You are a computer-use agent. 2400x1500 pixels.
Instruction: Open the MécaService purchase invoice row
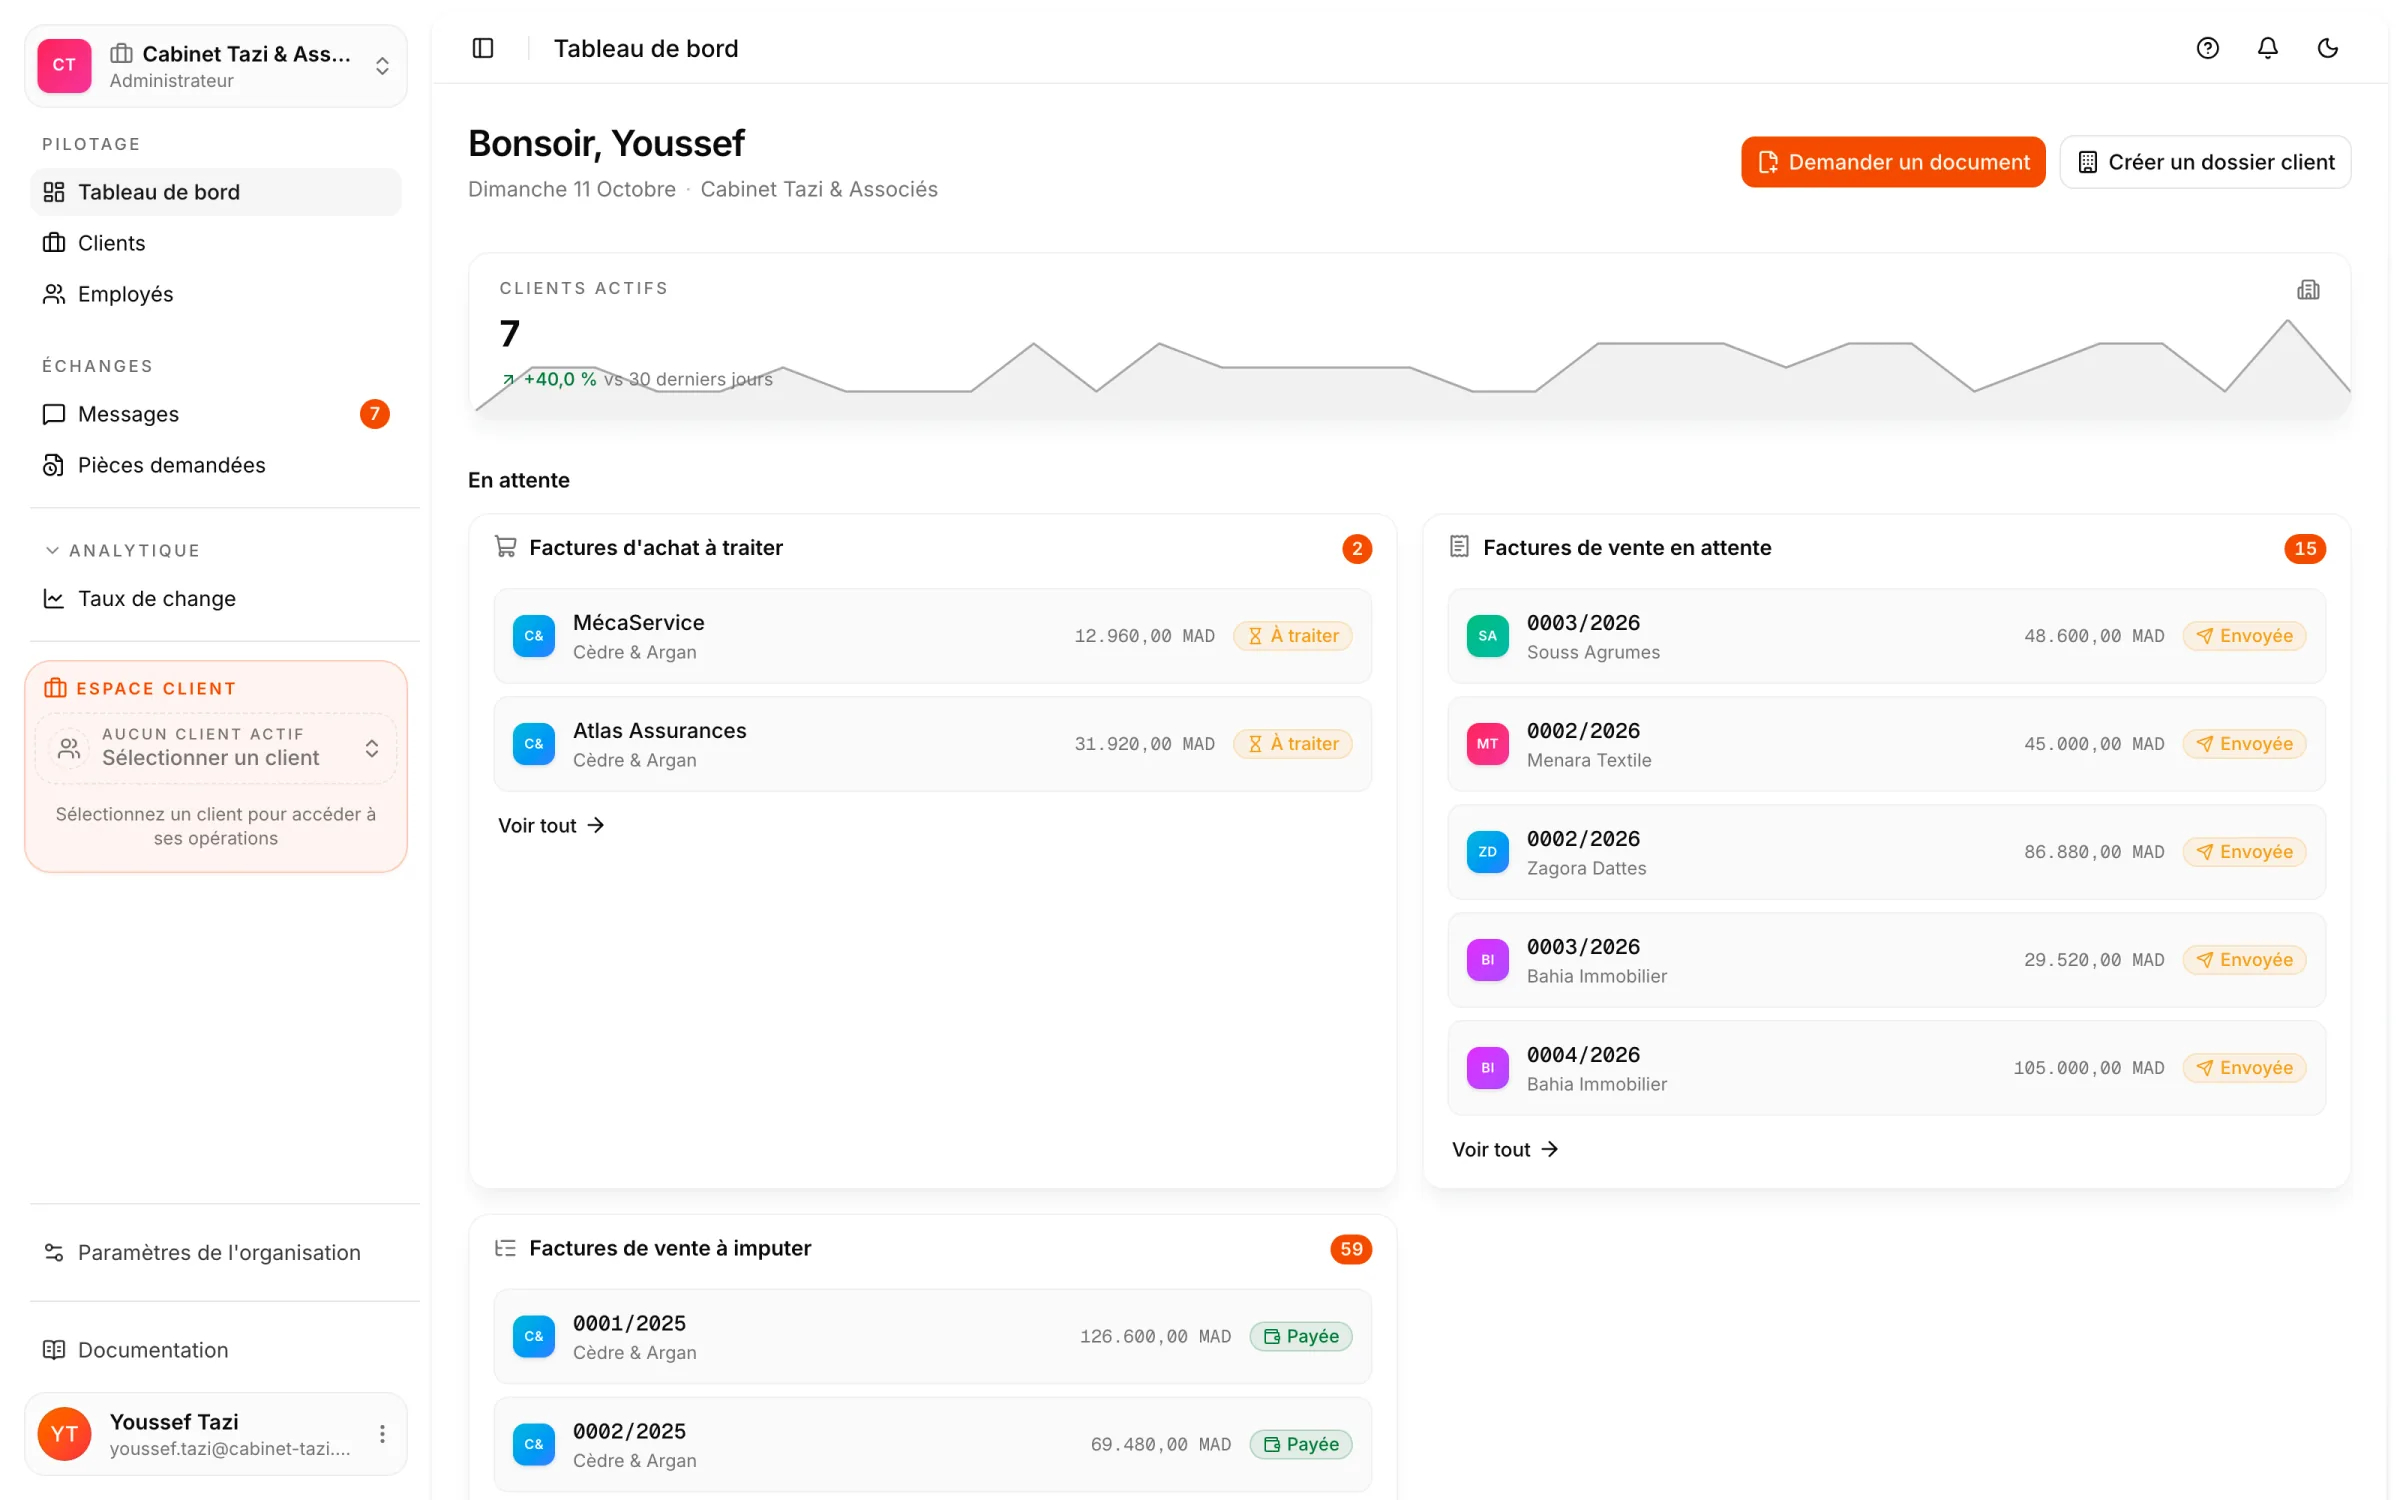click(x=932, y=636)
